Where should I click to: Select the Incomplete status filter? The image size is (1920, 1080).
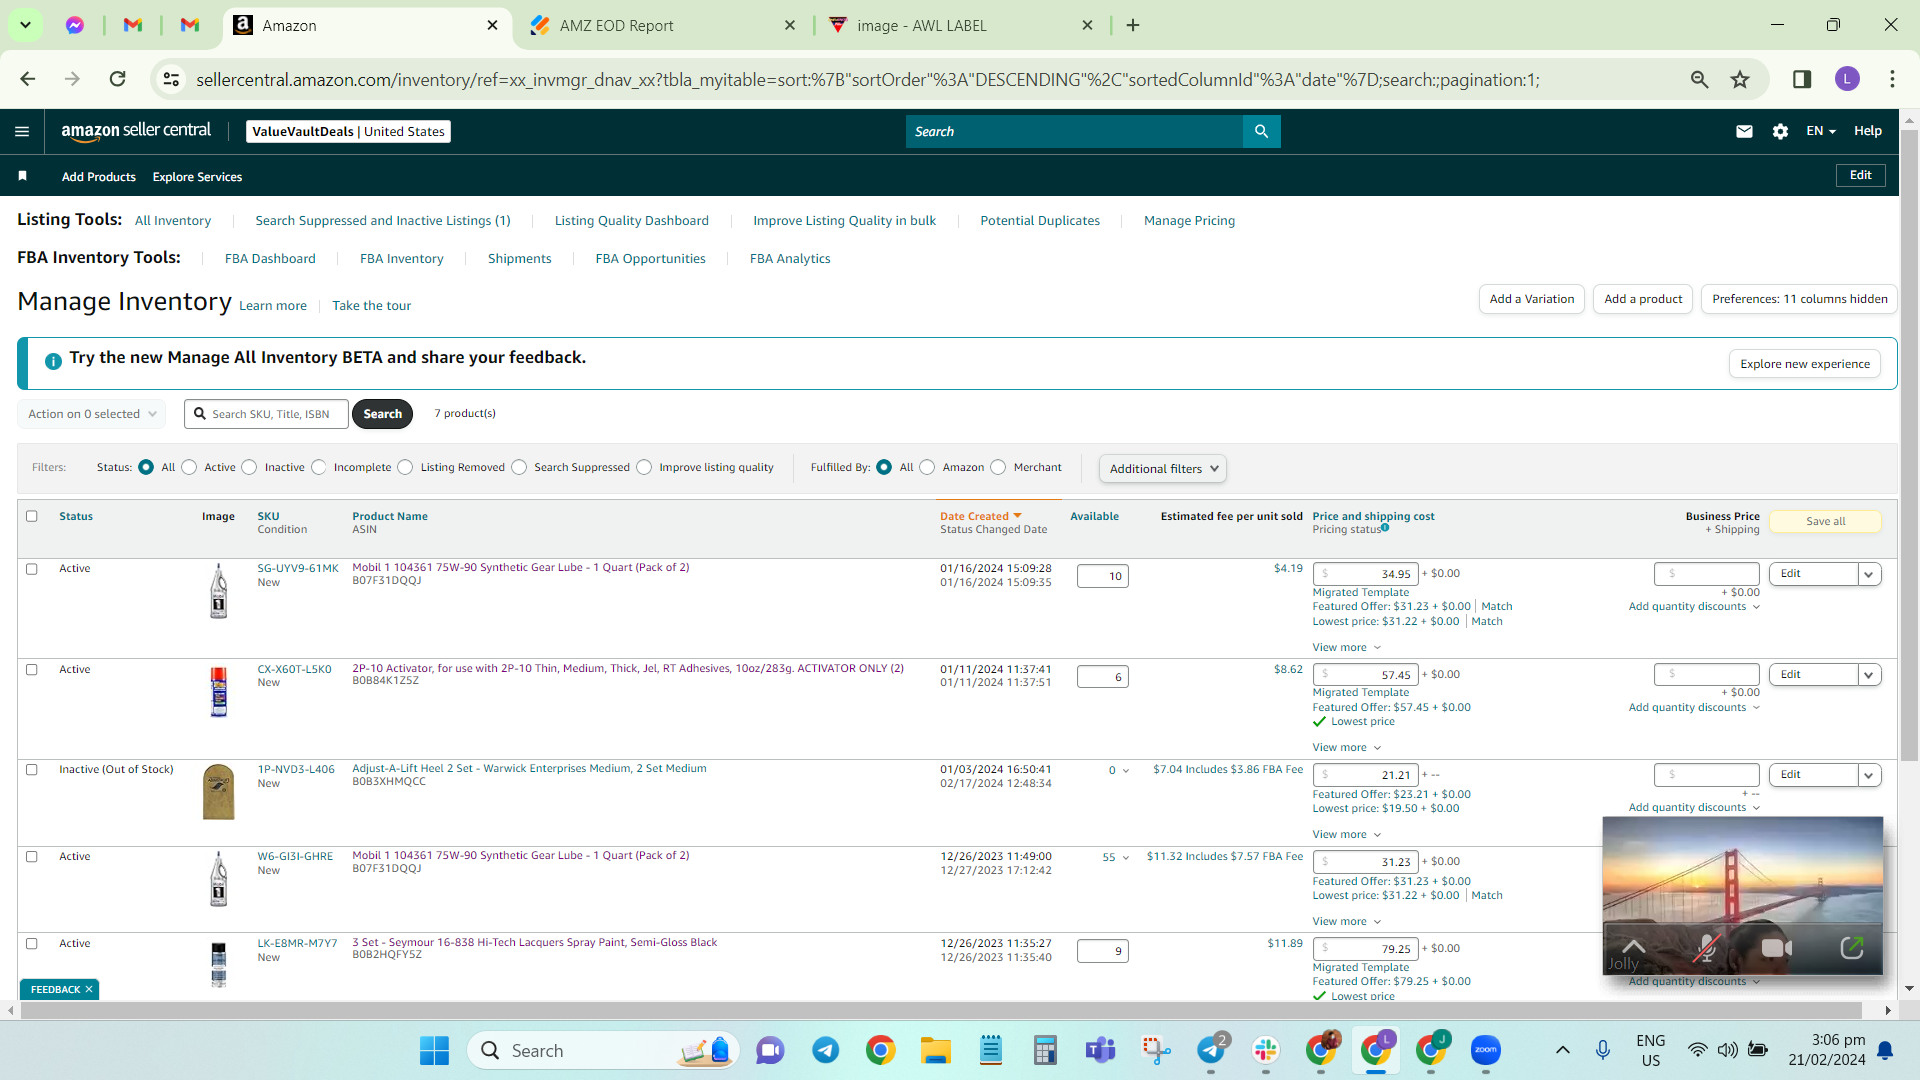point(318,467)
